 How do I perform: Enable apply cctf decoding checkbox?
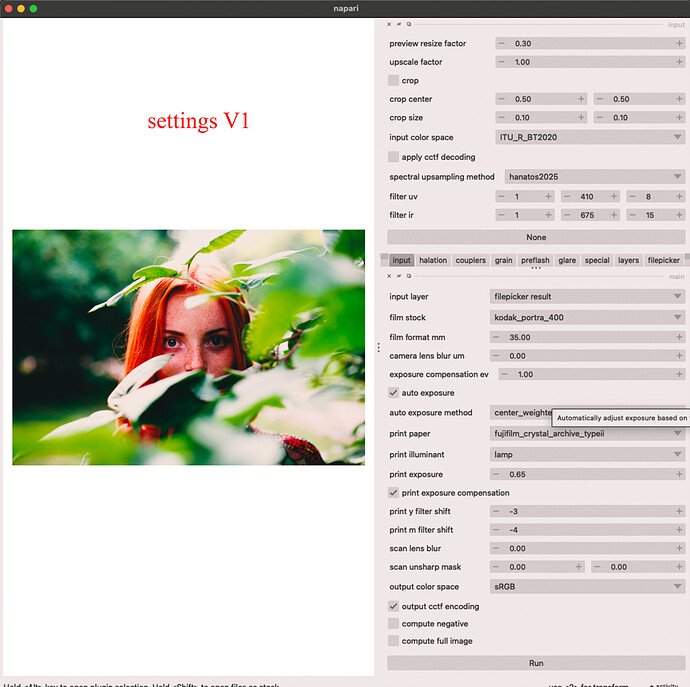[393, 157]
